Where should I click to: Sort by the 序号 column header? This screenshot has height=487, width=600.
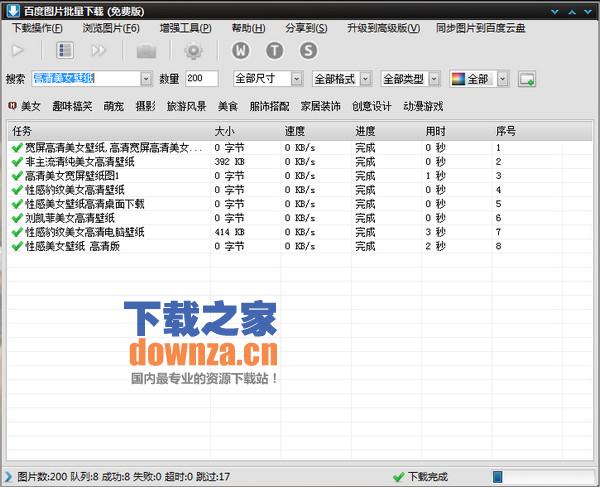point(527,131)
